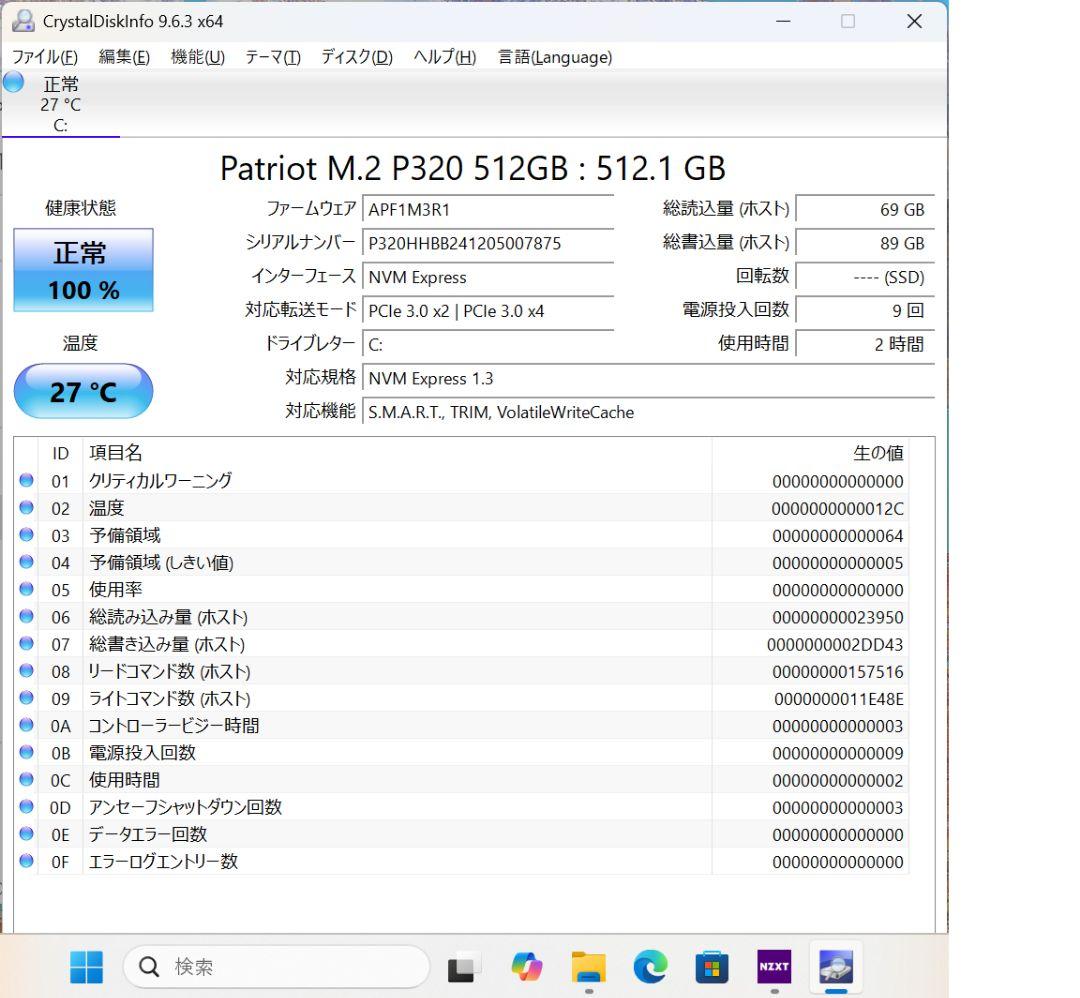The height and width of the screenshot is (998, 1080).
Task: Open the ファイル(F) menu
Action: tap(45, 57)
